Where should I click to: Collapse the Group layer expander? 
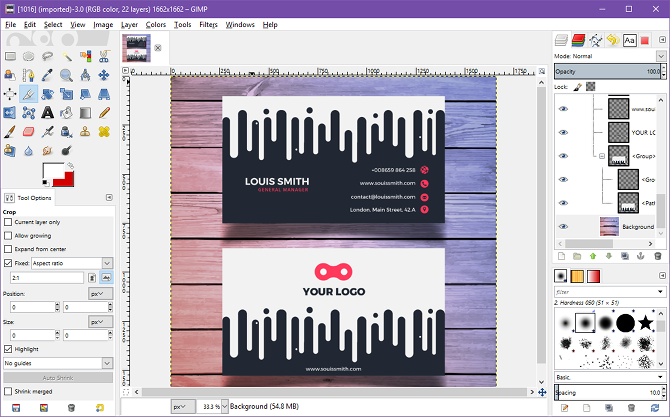pos(602,156)
